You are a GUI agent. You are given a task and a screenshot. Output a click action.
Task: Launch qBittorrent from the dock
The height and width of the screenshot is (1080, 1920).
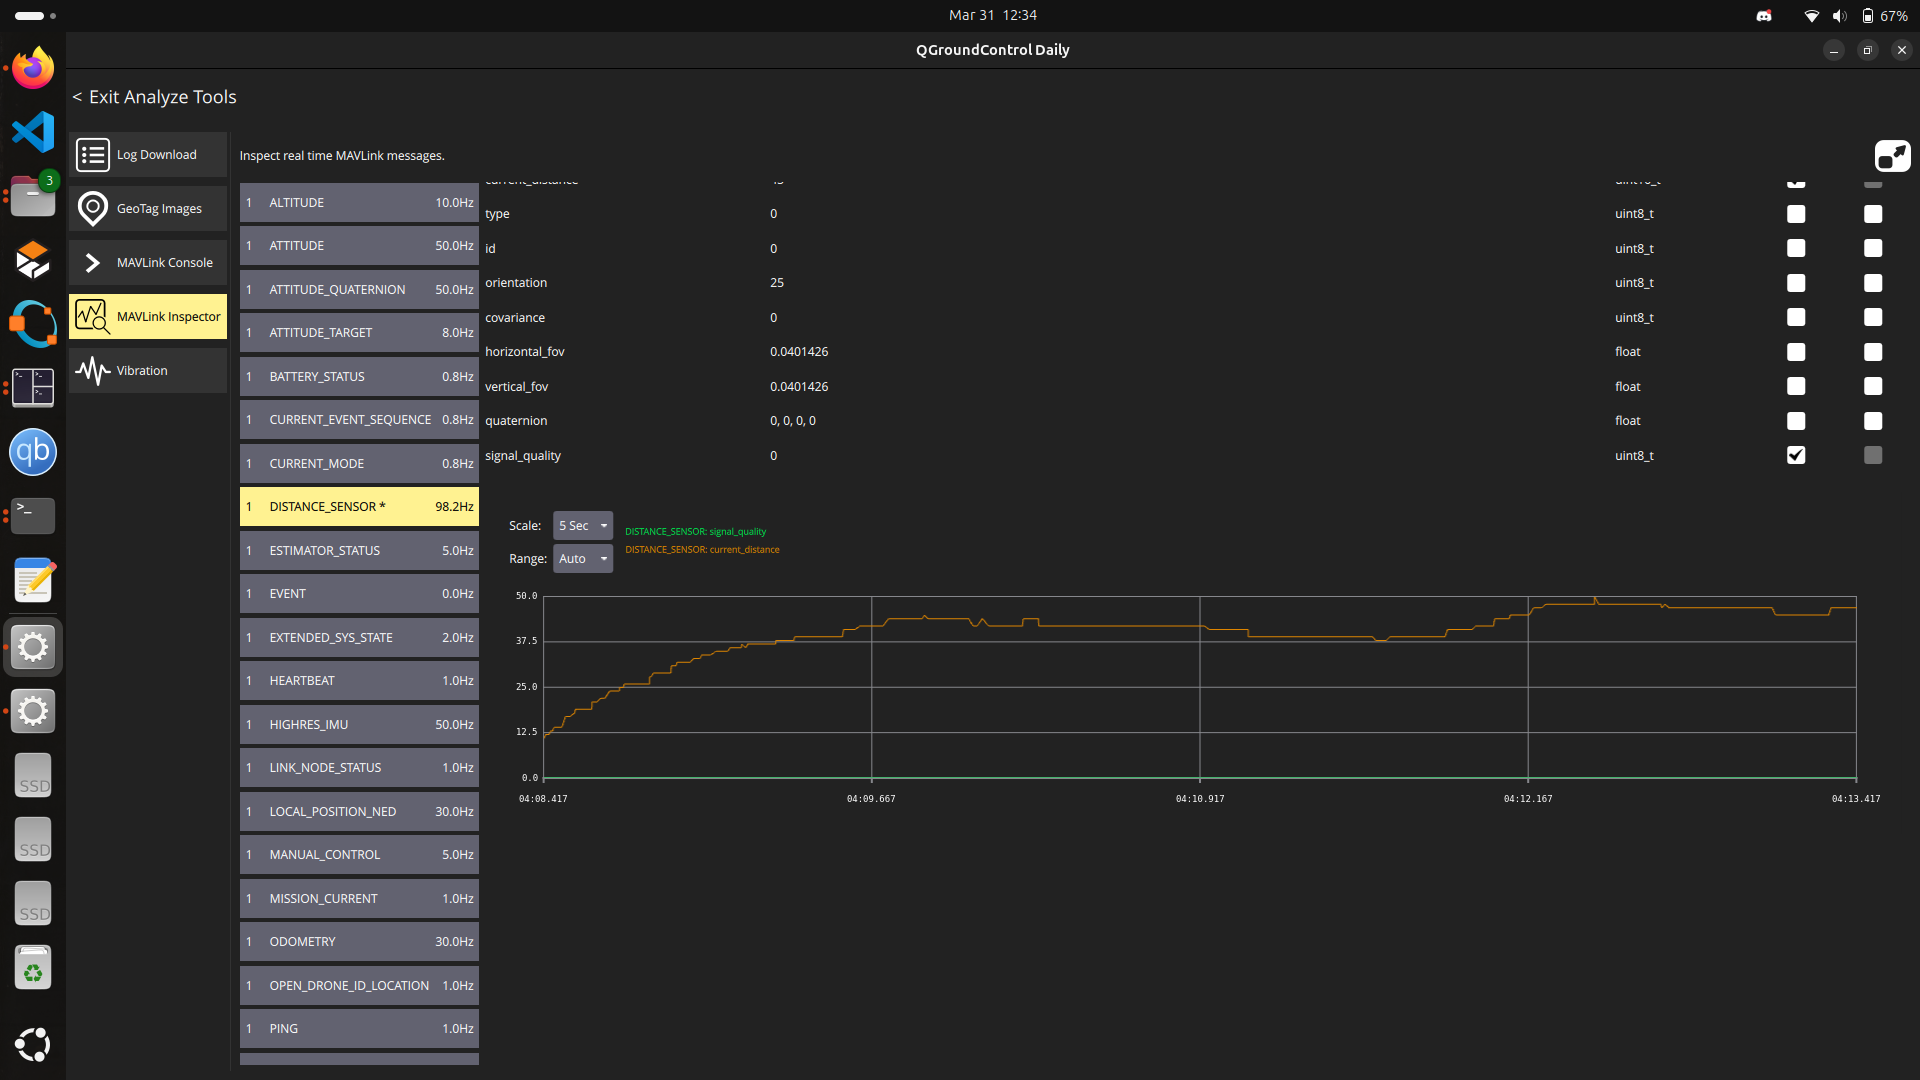click(33, 452)
